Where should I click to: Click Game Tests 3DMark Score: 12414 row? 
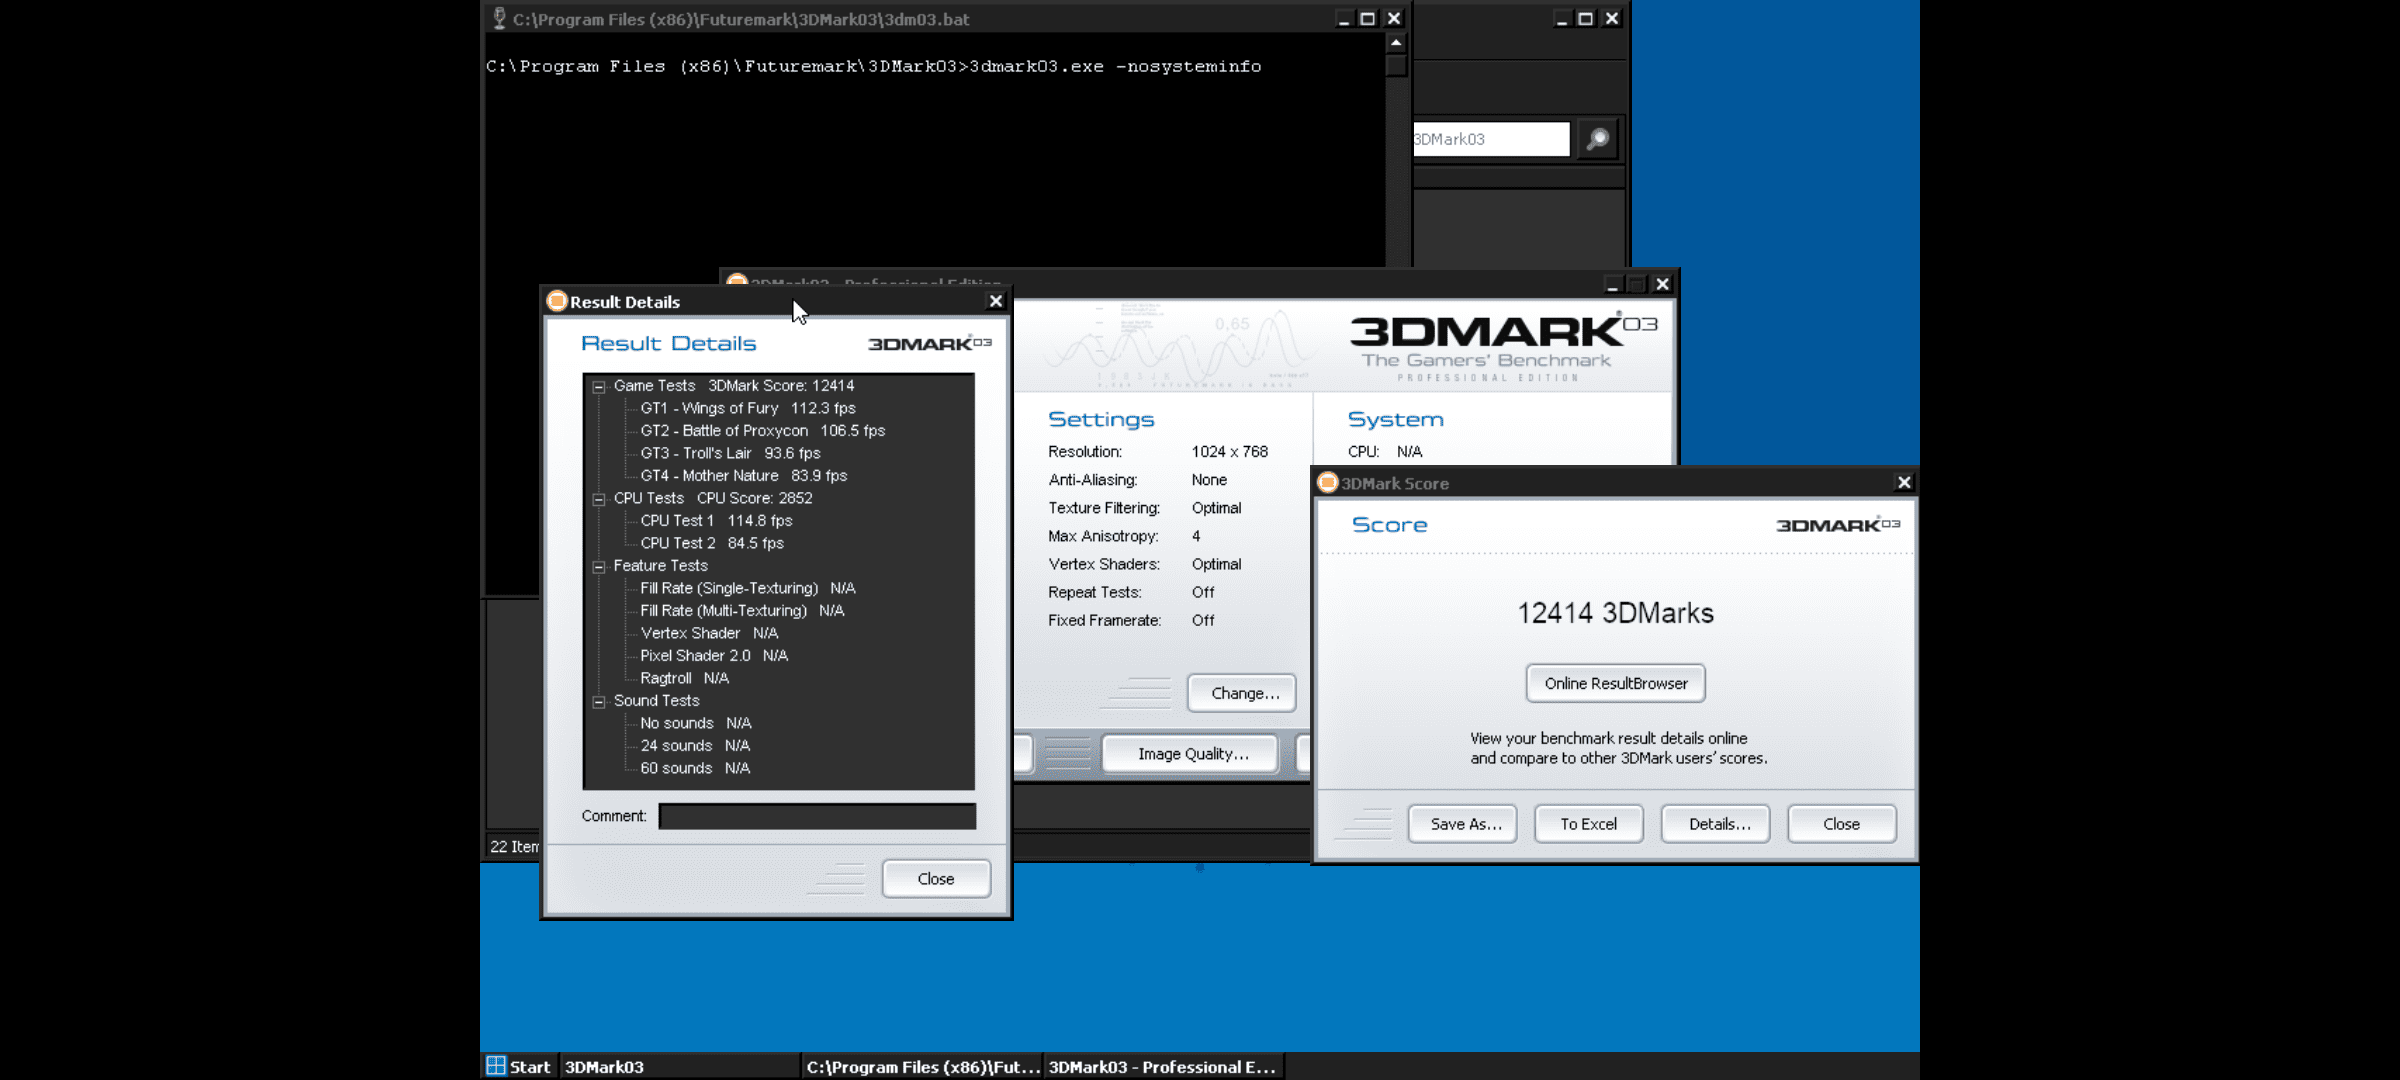pos(734,386)
